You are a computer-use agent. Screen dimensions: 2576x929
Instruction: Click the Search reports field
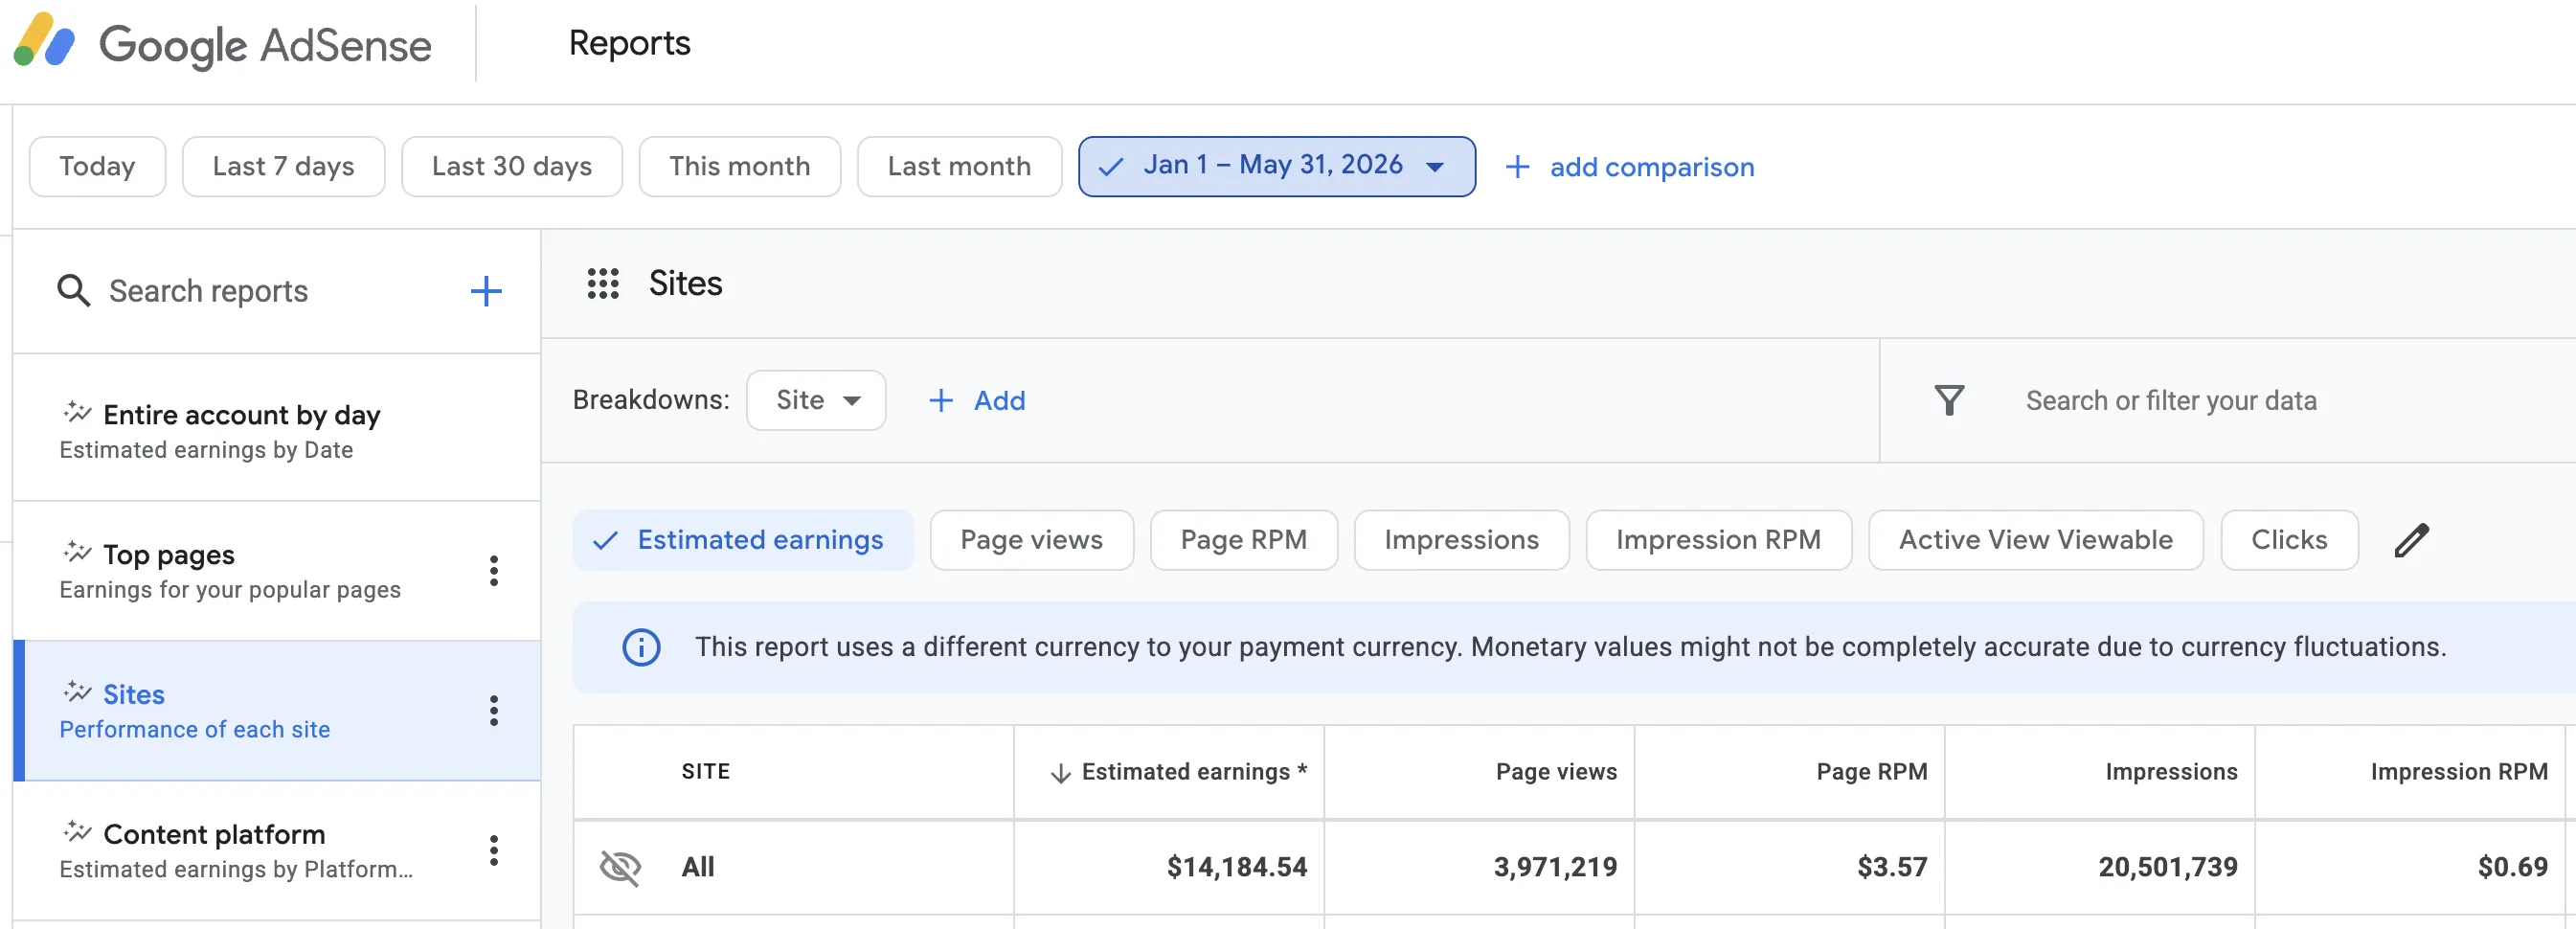(208, 291)
